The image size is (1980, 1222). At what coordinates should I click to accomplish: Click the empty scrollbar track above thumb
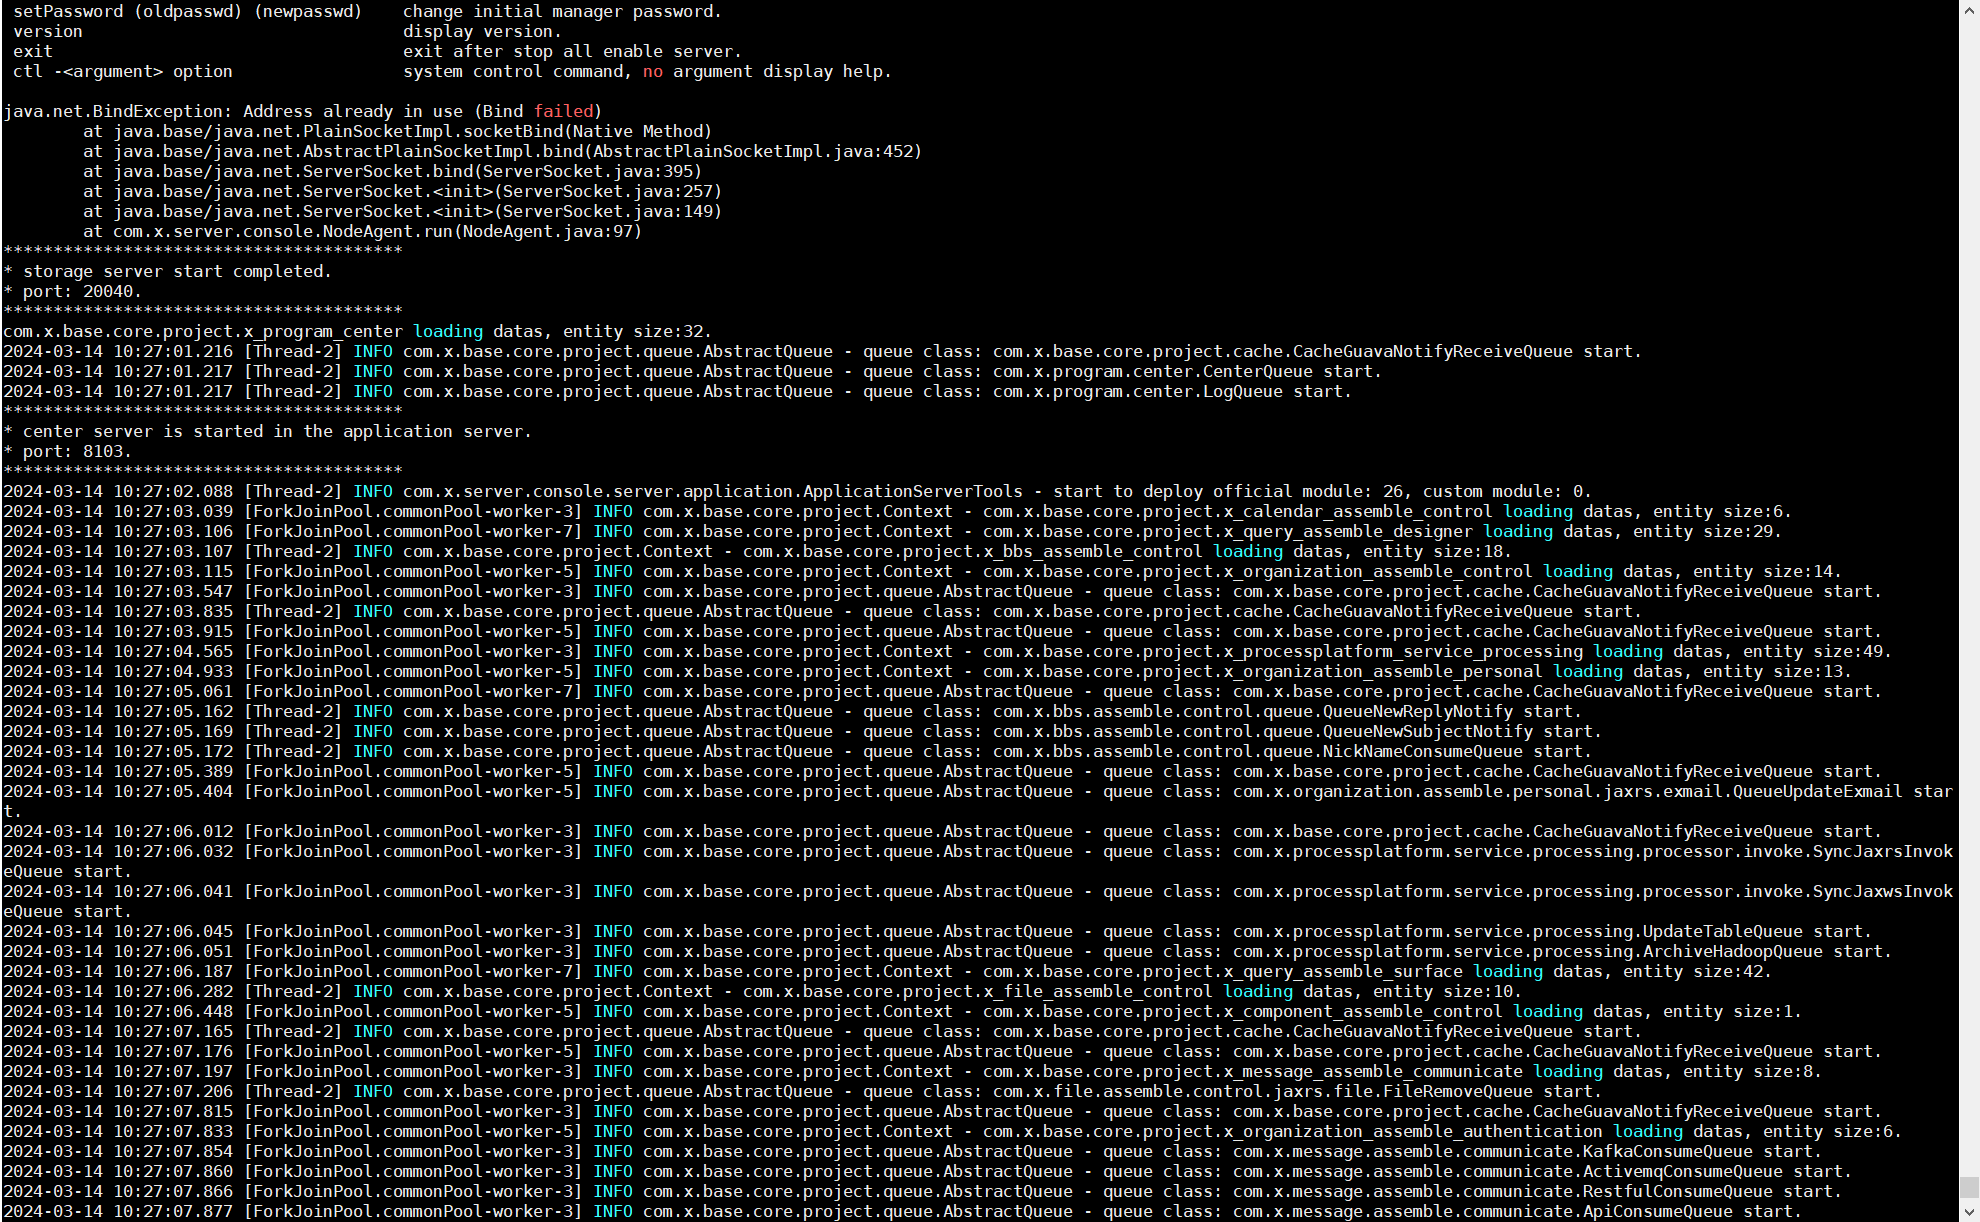tap(1969, 600)
